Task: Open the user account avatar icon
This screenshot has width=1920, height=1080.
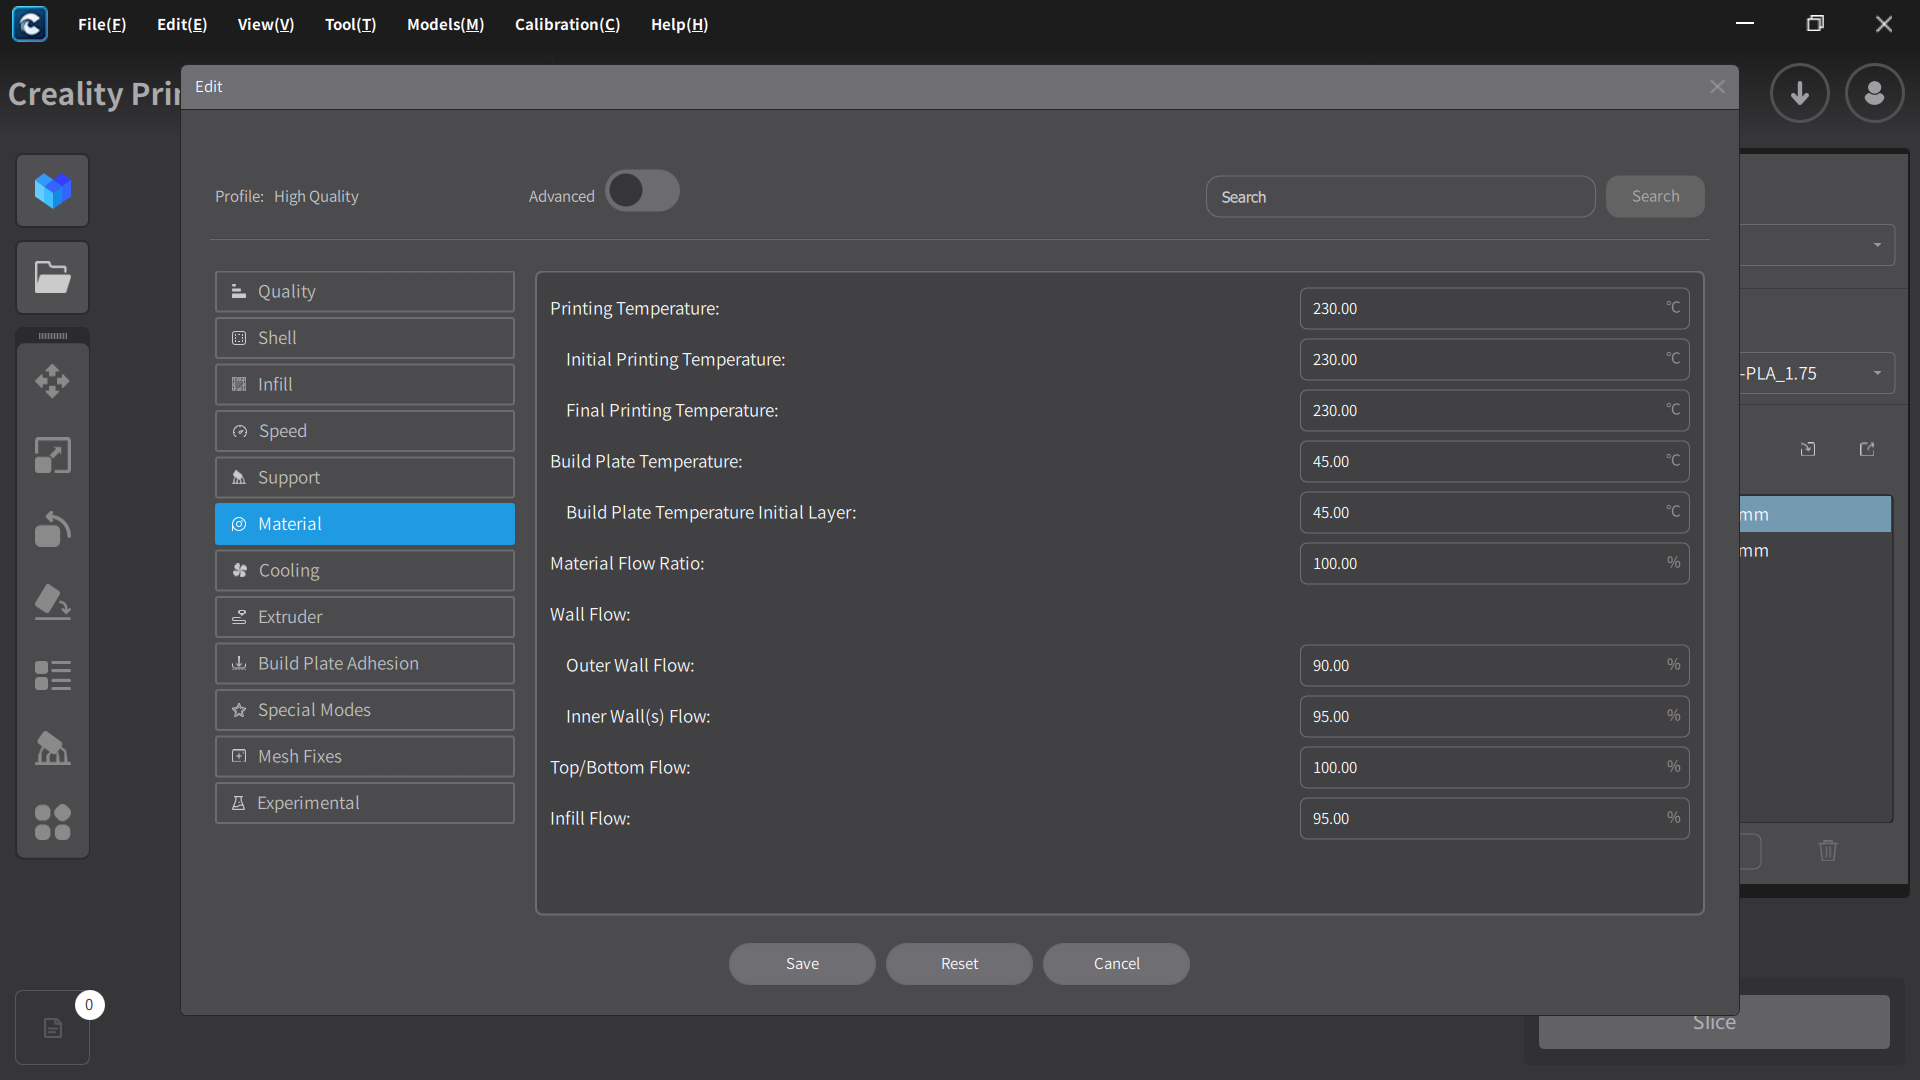Action: [x=1875, y=93]
